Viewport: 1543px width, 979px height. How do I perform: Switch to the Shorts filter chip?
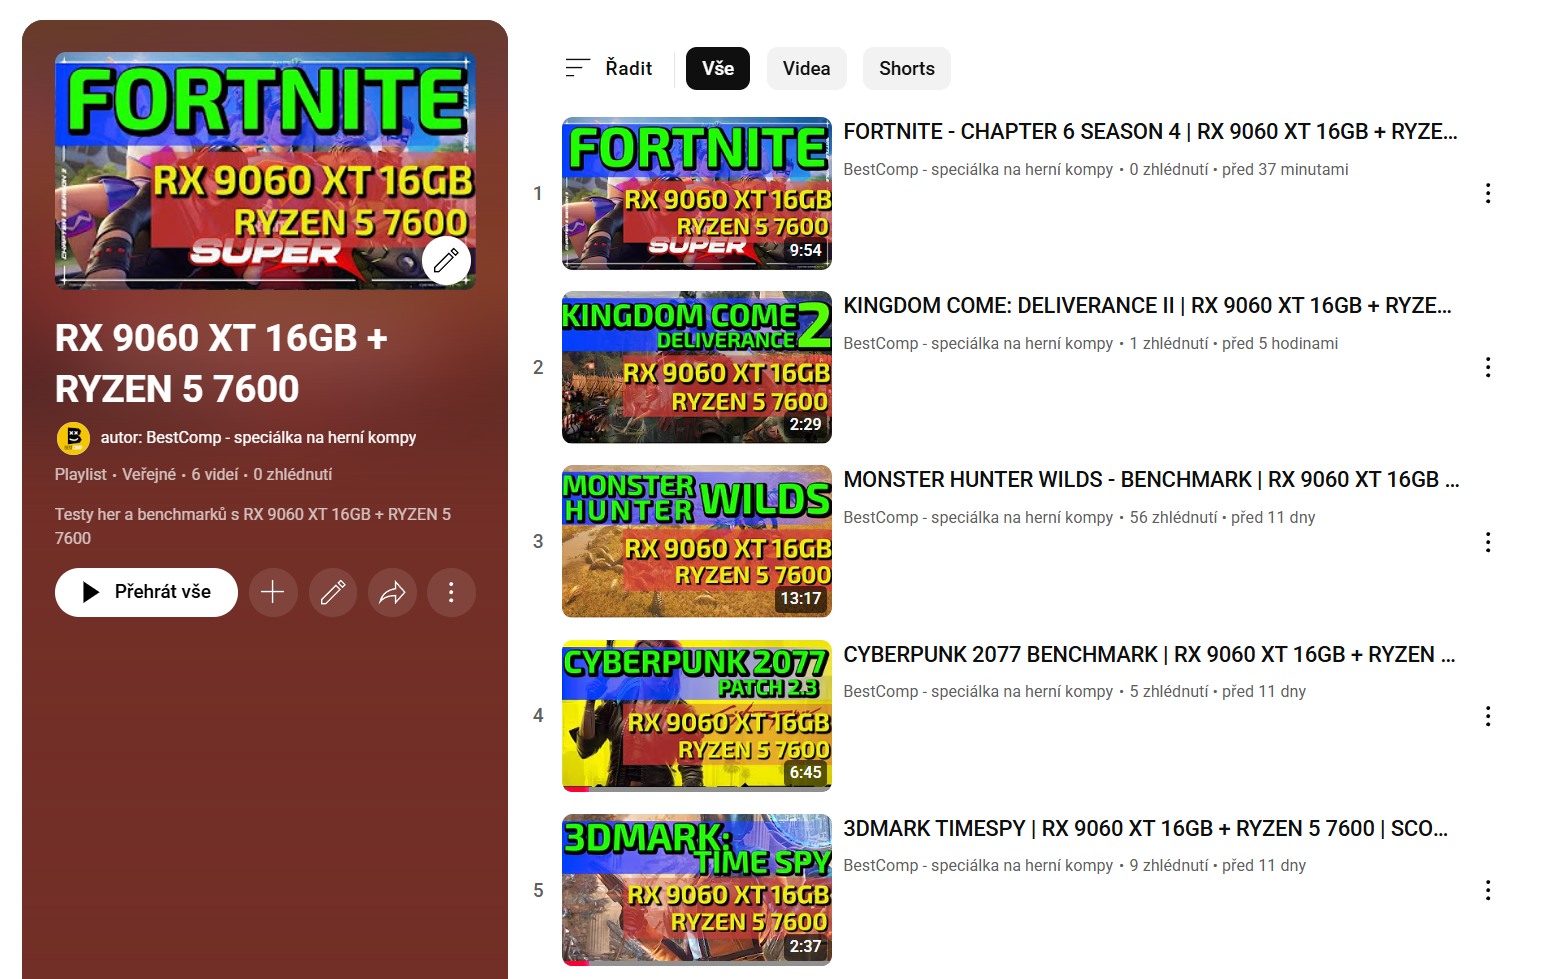(x=907, y=68)
